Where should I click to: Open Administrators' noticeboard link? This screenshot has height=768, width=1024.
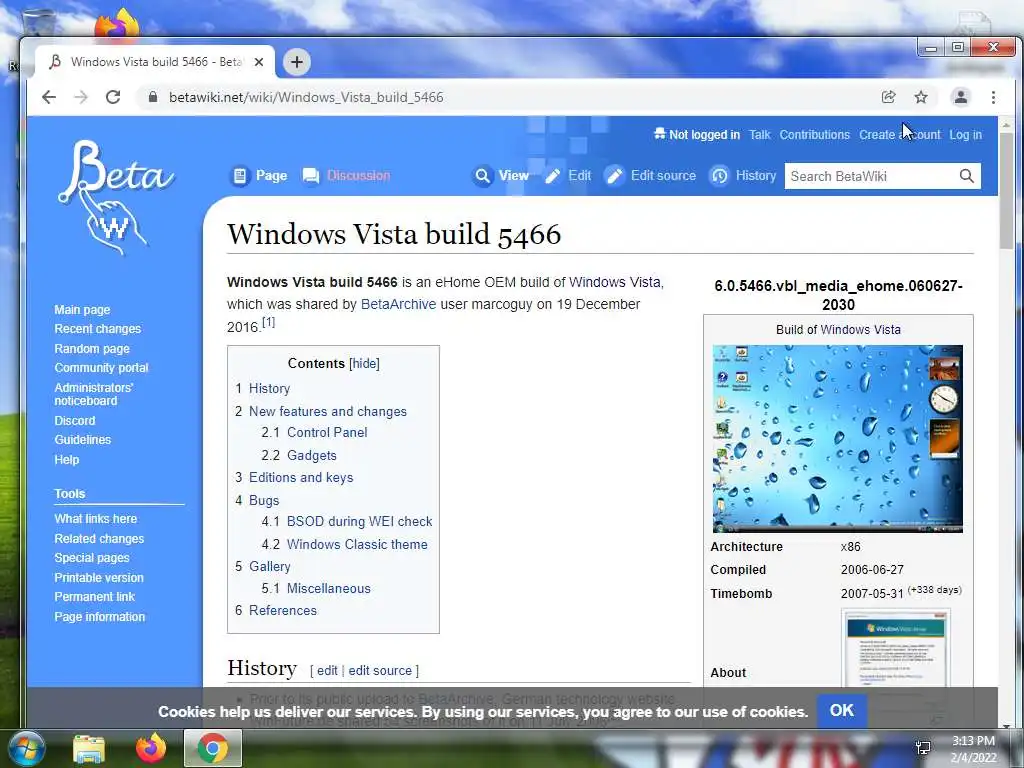[x=93, y=394]
